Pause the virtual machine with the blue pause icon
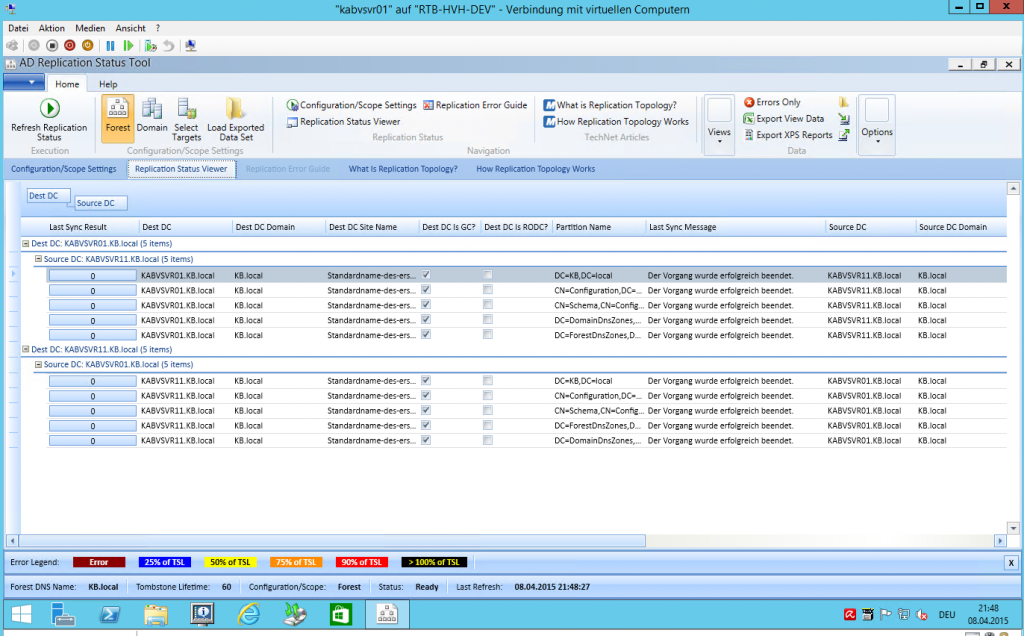 [x=110, y=46]
